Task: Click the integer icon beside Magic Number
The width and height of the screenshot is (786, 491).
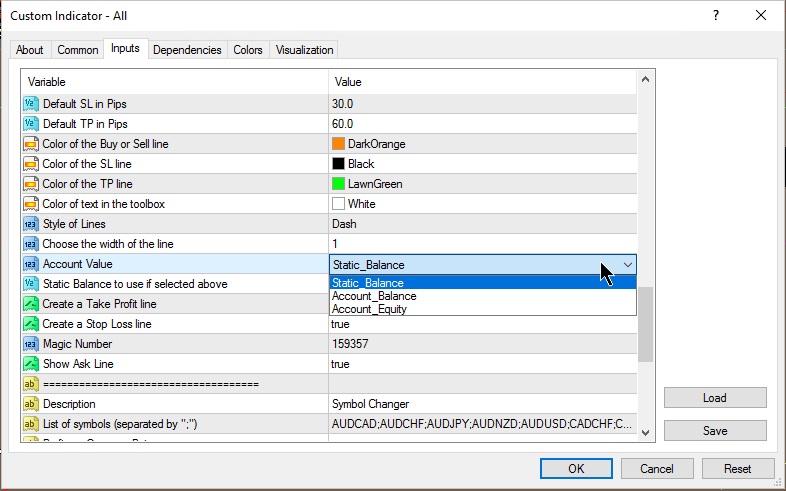Action: tap(31, 344)
